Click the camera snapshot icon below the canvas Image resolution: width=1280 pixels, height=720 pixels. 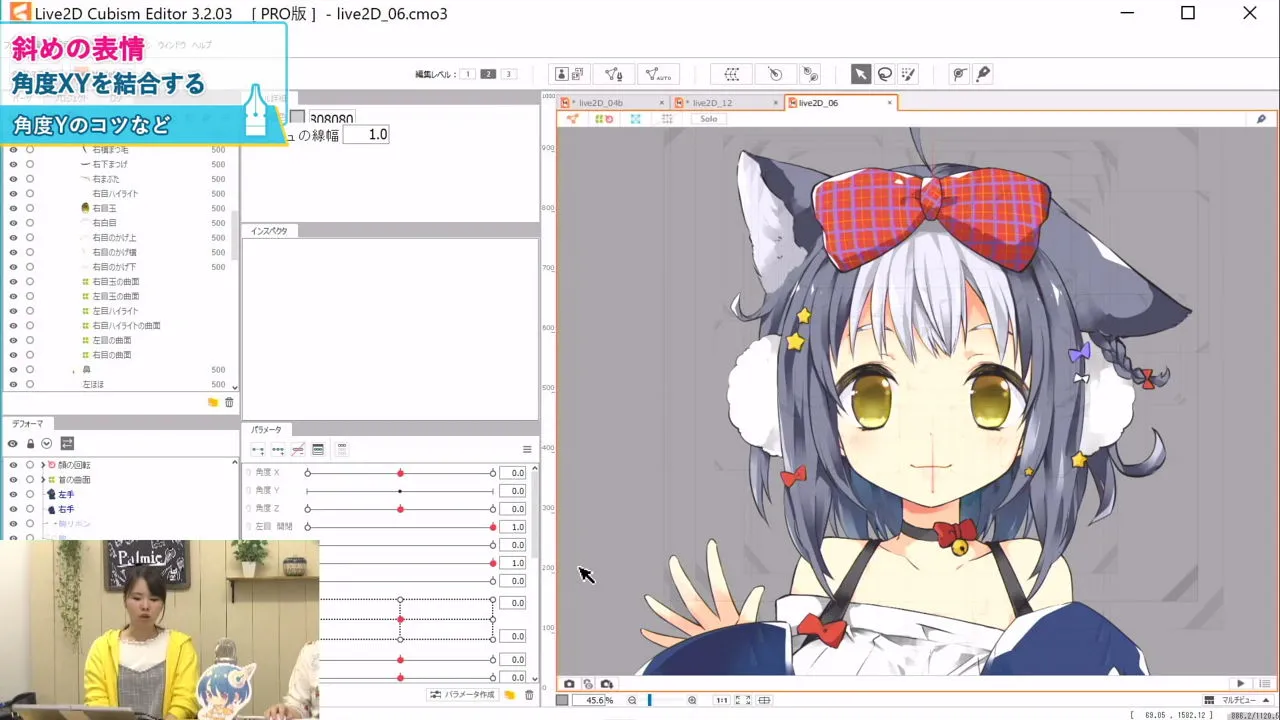tap(569, 684)
